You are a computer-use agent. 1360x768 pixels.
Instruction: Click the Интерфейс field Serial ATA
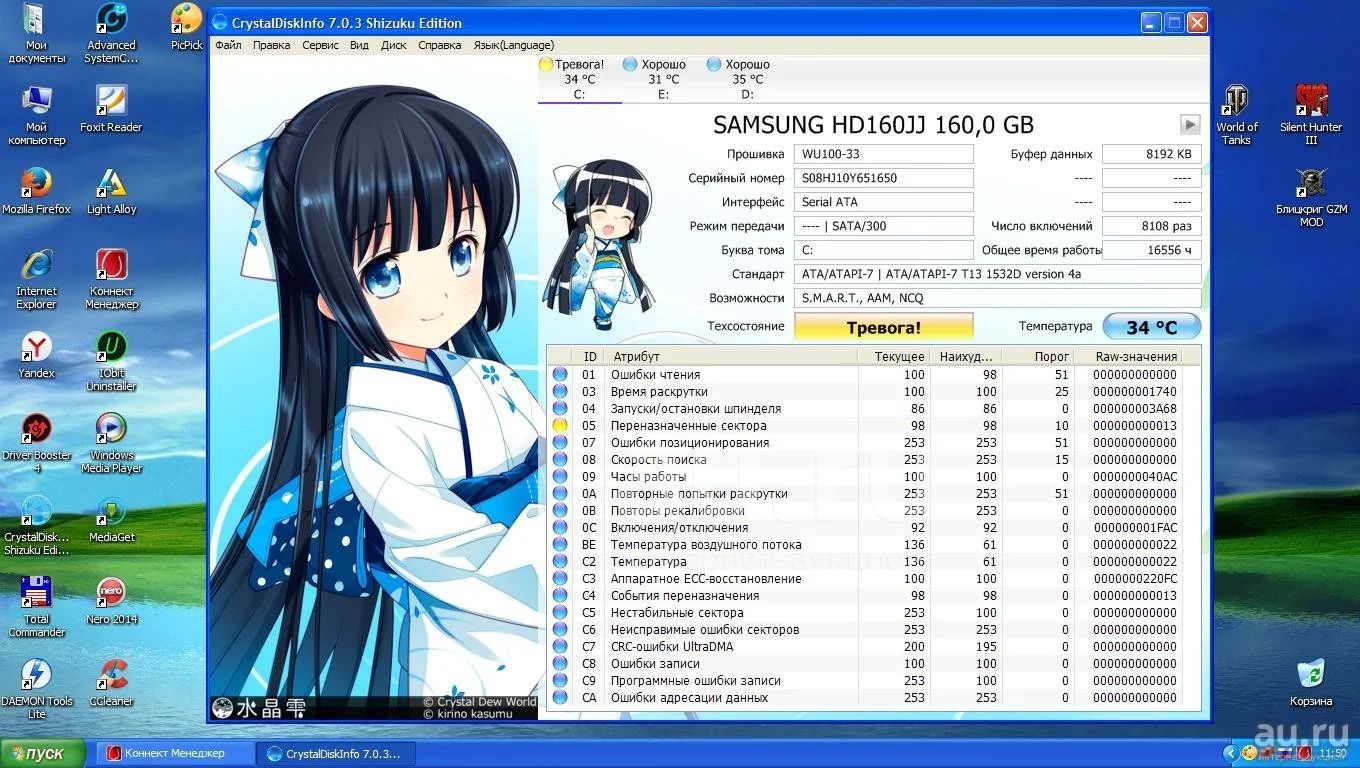(x=883, y=202)
